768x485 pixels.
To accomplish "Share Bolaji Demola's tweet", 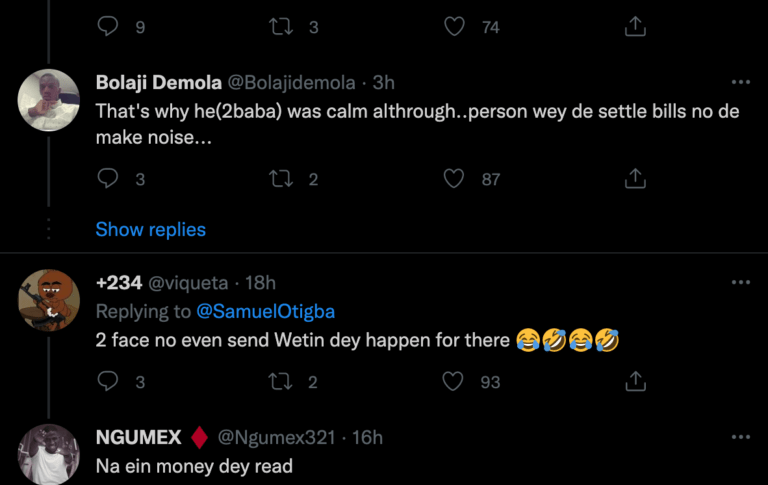I will (635, 179).
